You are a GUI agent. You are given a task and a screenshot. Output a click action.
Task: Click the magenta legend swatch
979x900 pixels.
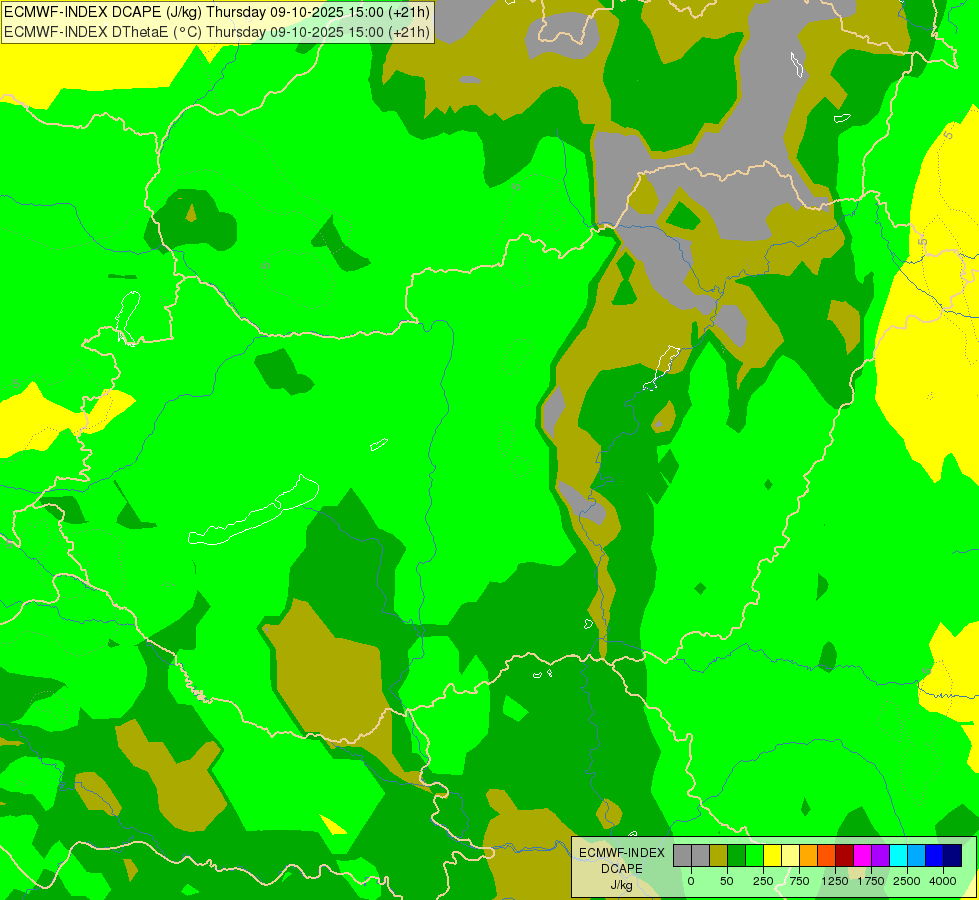(x=863, y=856)
